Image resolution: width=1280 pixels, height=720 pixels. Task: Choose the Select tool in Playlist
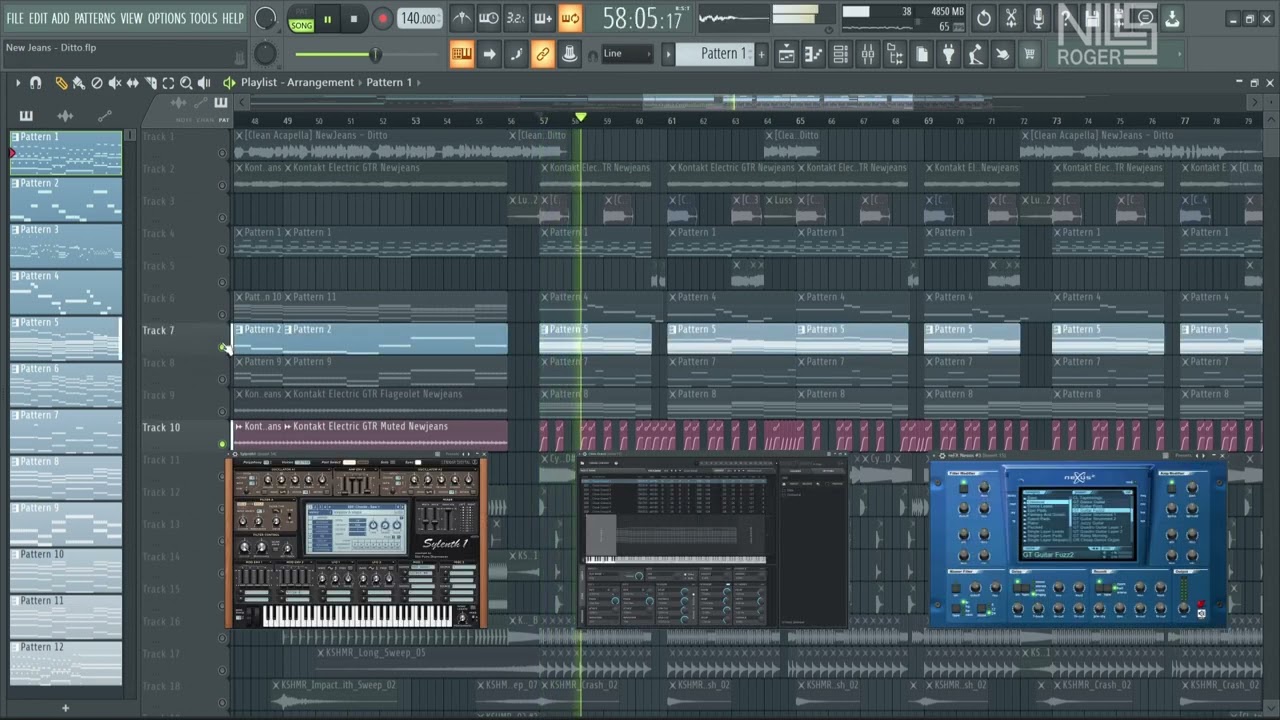click(168, 83)
